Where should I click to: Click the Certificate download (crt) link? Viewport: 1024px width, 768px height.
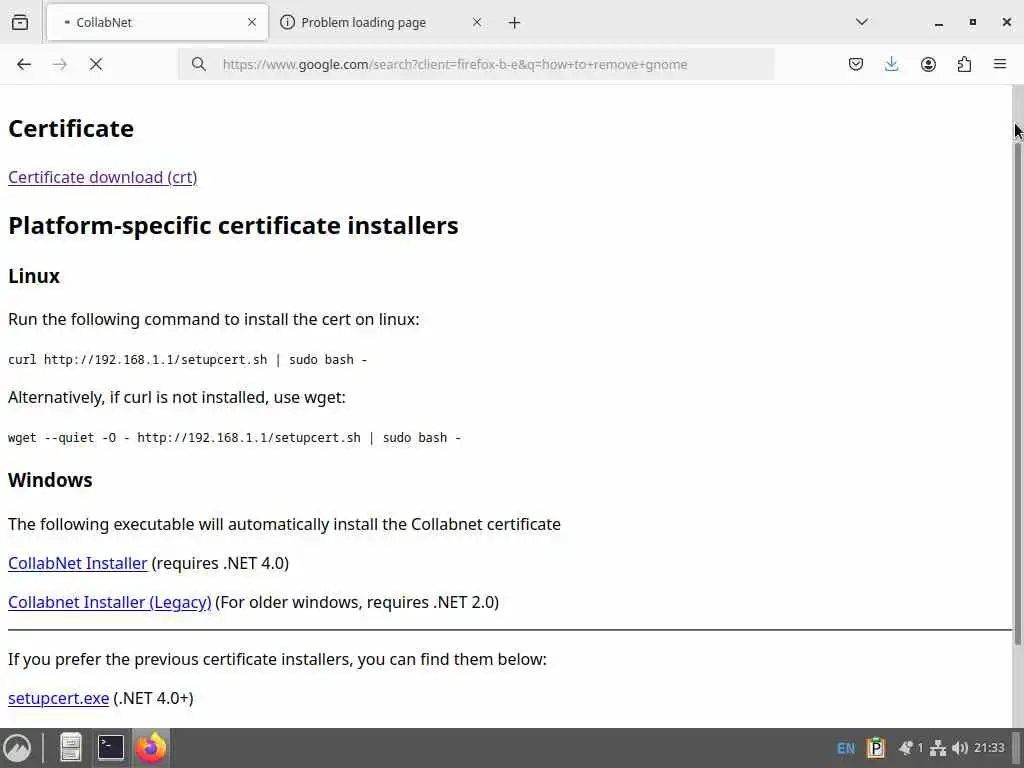(x=103, y=178)
